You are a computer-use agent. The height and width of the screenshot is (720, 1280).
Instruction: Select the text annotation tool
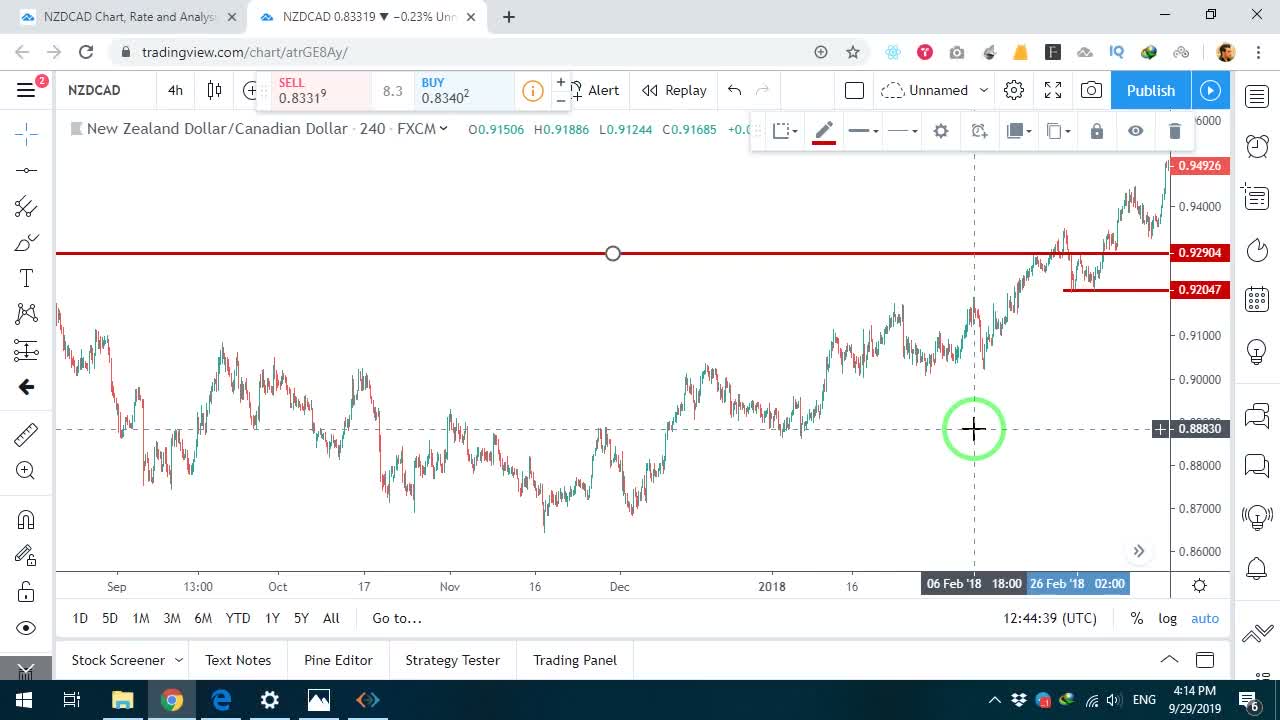[27, 279]
